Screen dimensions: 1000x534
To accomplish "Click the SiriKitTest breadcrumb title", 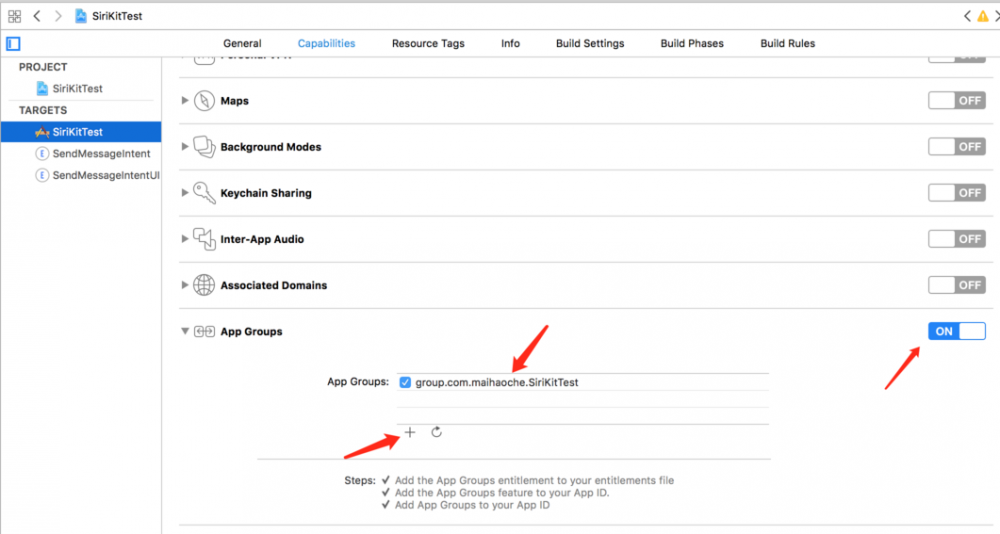I will pyautogui.click(x=117, y=16).
